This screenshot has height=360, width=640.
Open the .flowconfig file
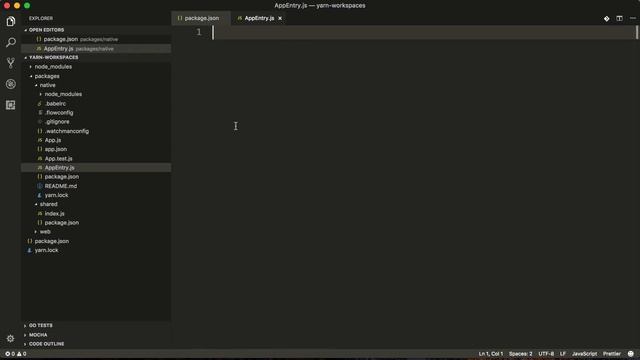[x=59, y=113]
